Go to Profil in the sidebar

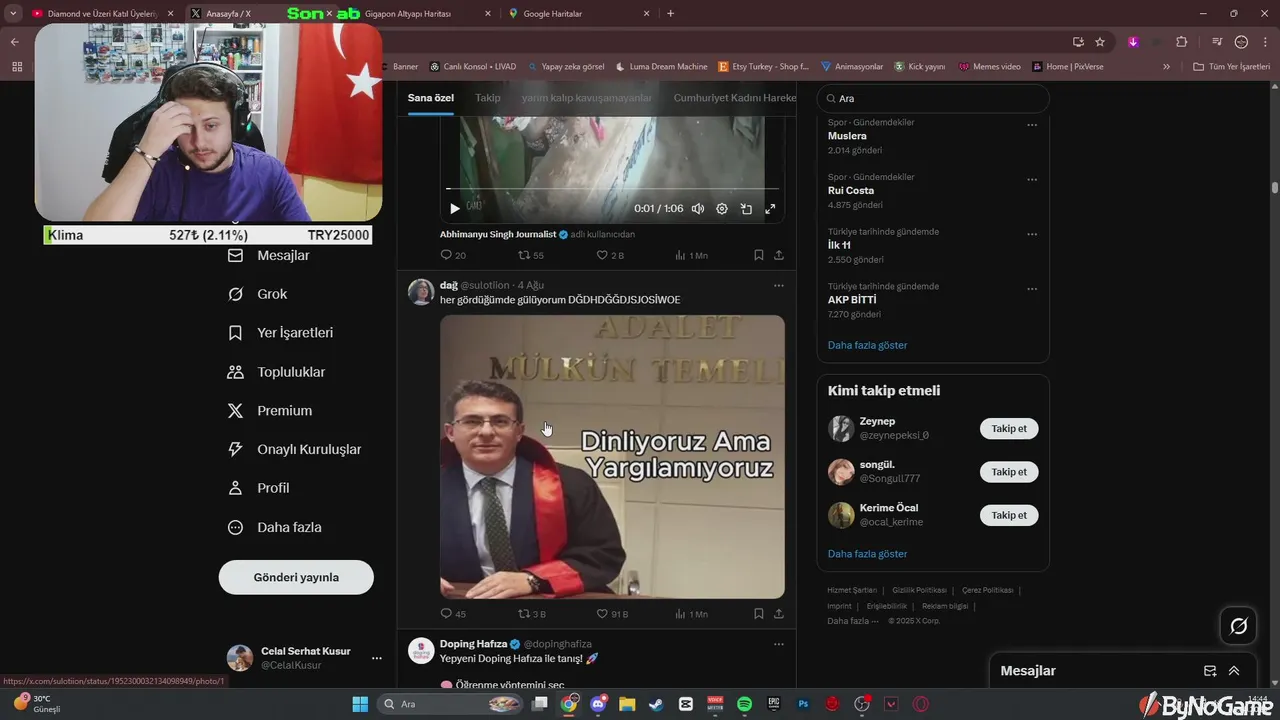(259, 488)
